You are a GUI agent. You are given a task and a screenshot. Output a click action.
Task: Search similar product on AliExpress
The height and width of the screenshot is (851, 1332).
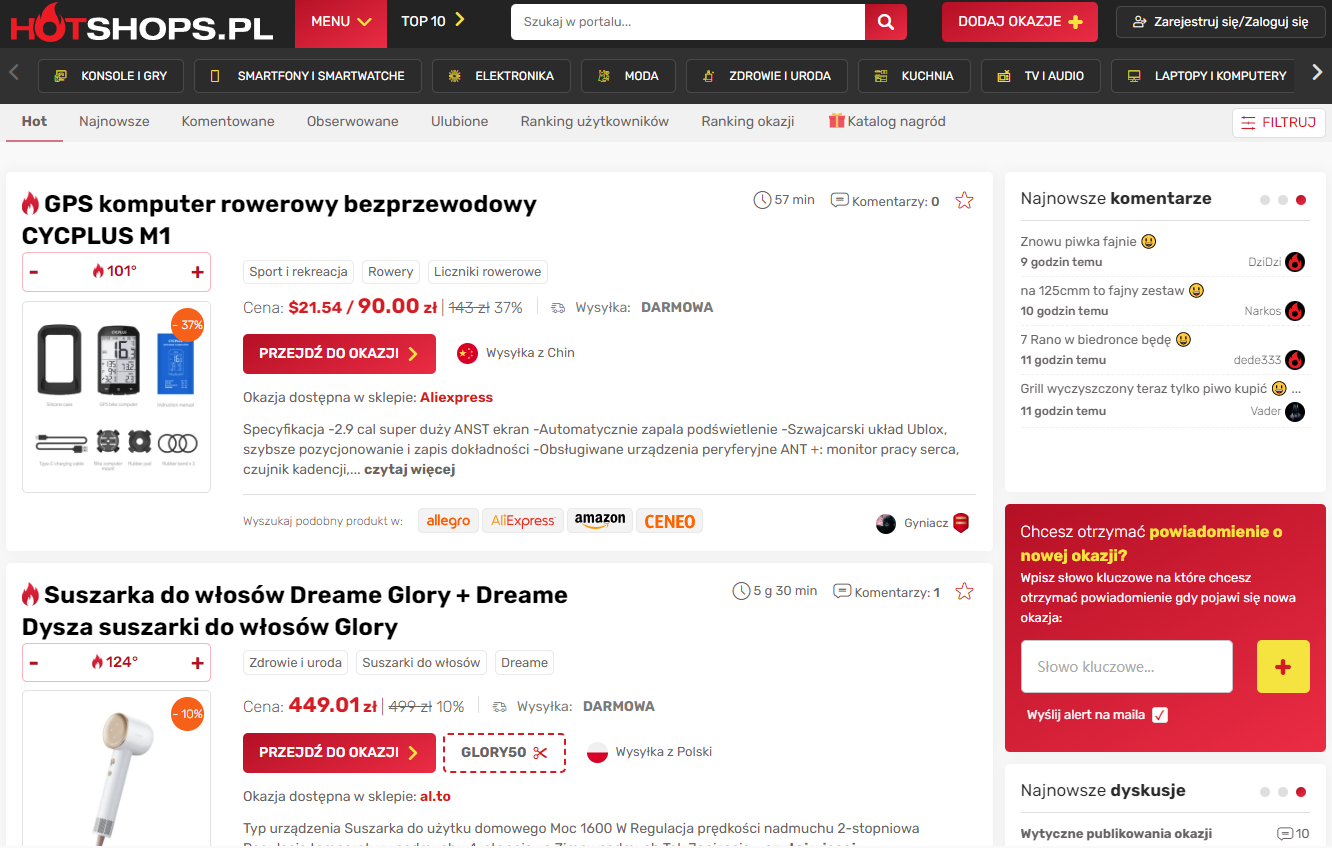tap(523, 521)
